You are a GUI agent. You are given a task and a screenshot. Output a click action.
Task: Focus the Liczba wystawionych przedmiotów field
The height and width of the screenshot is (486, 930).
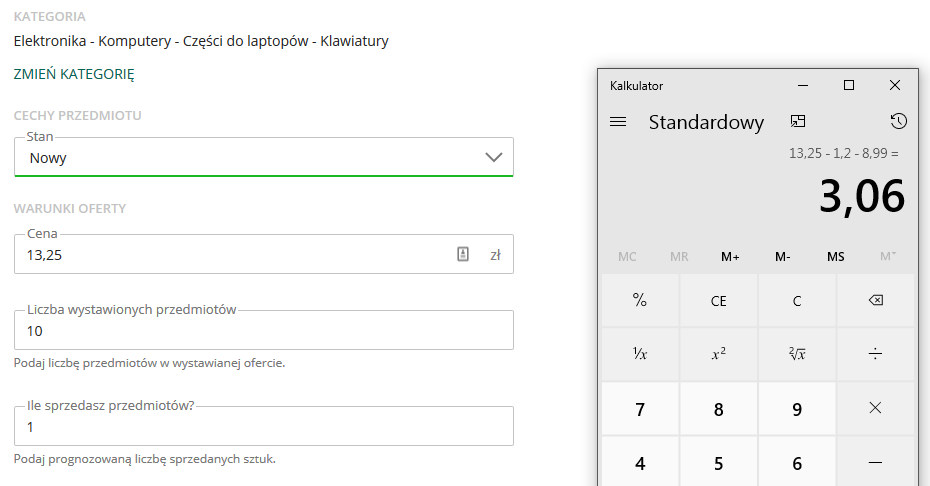pos(264,331)
